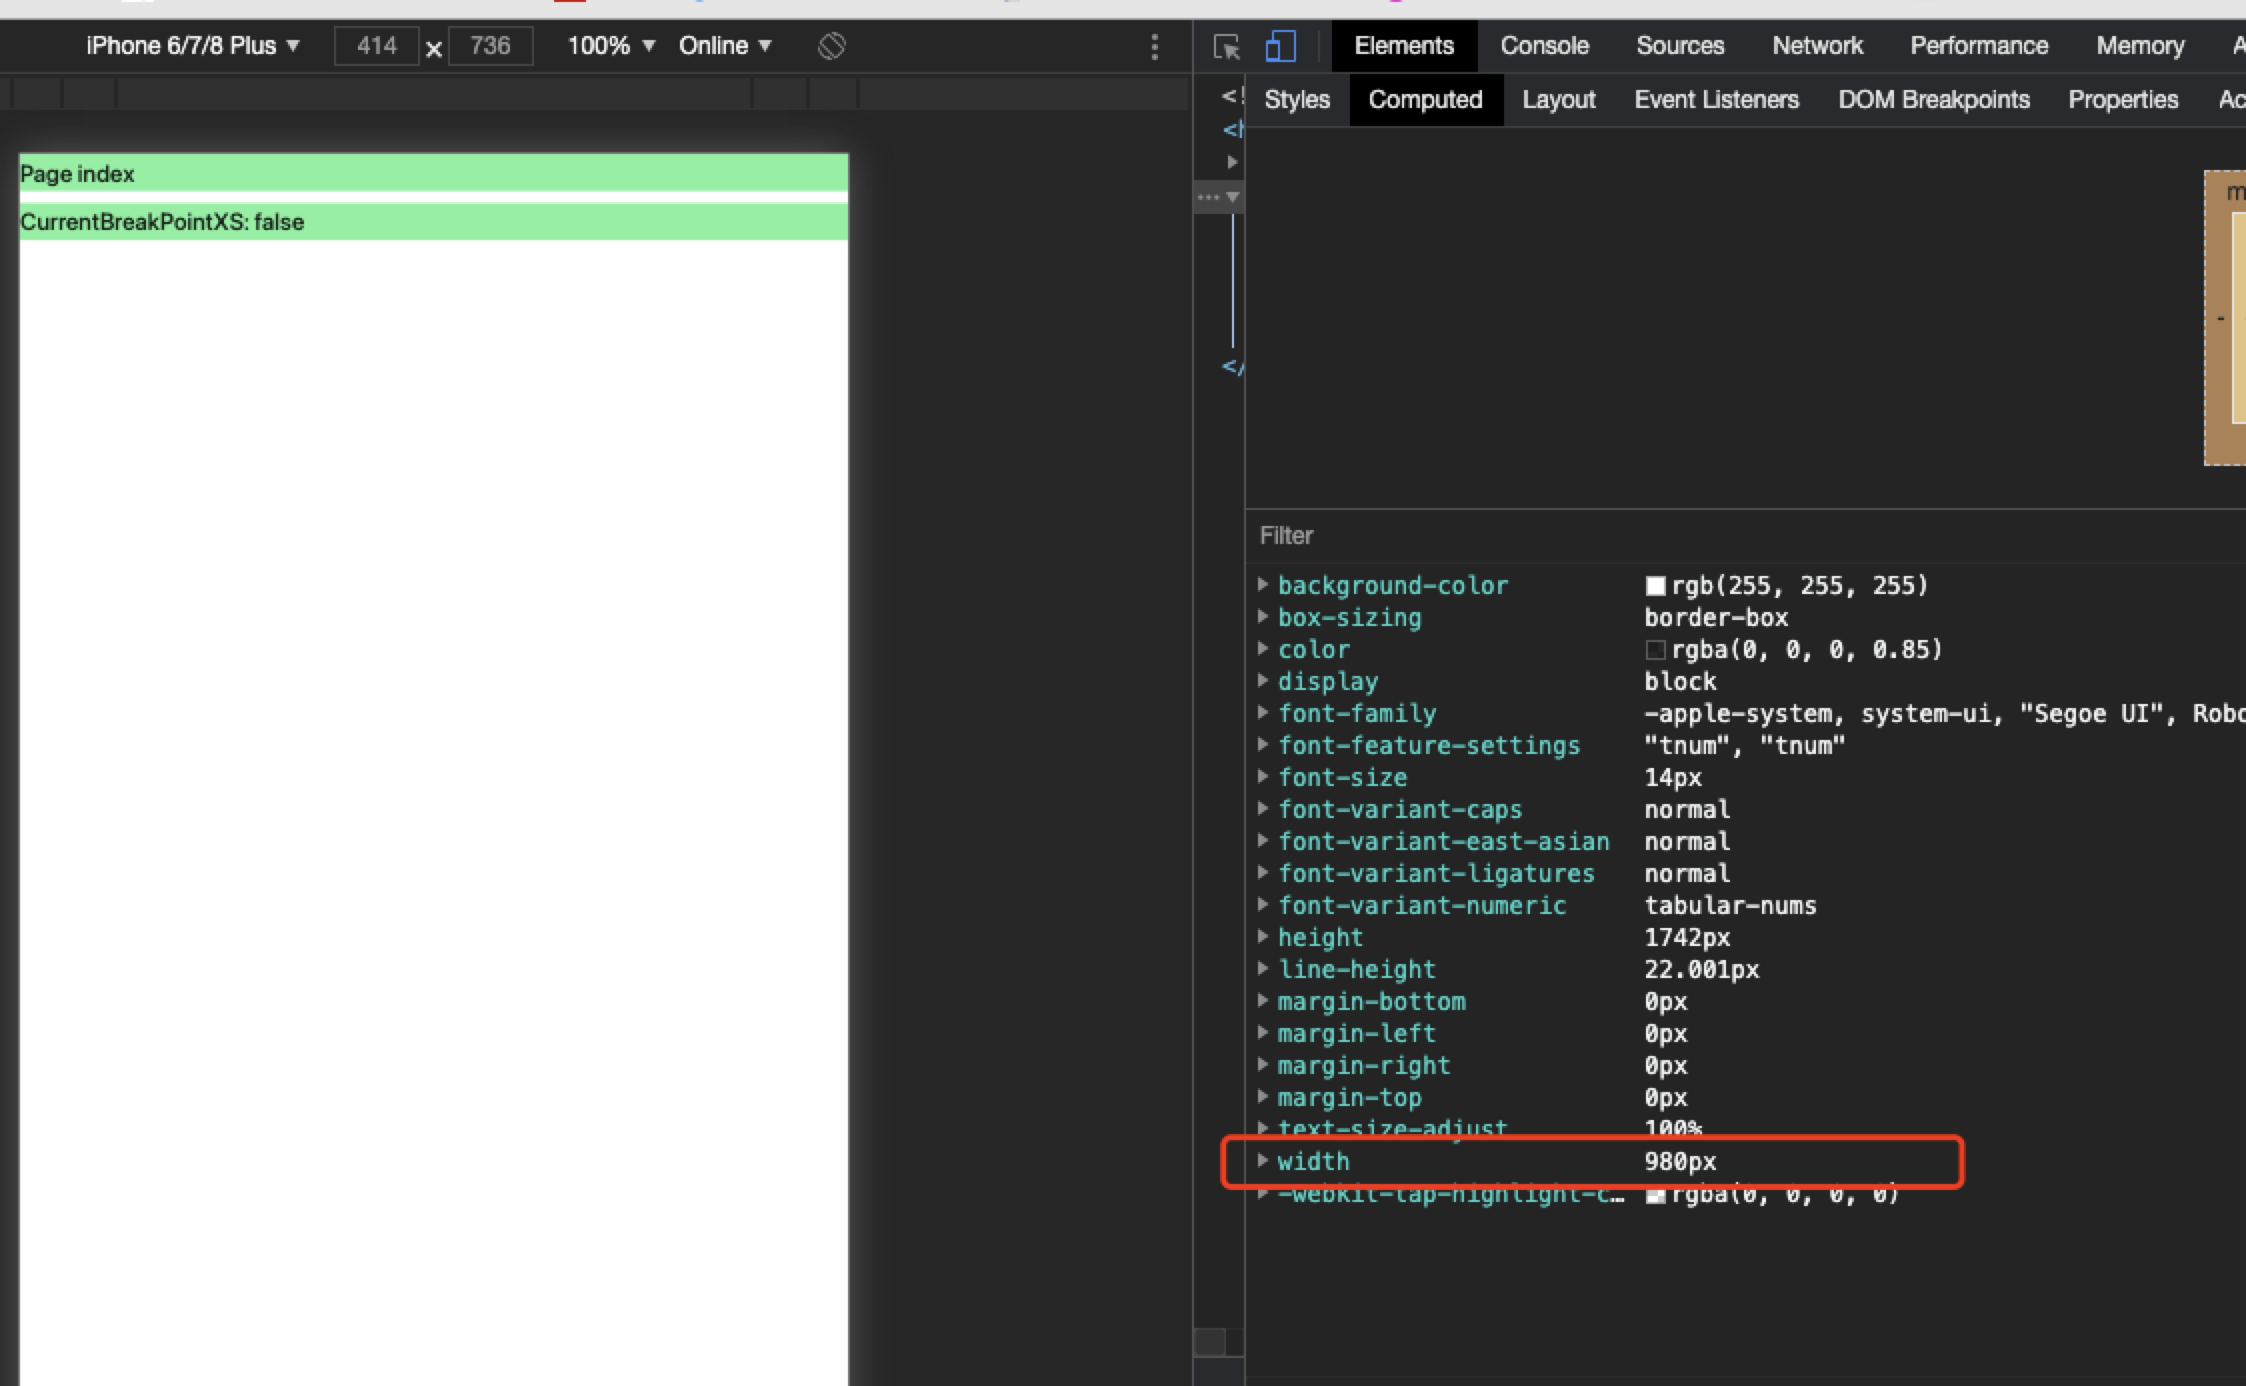Open the Online network throttling dropdown

[x=724, y=45]
